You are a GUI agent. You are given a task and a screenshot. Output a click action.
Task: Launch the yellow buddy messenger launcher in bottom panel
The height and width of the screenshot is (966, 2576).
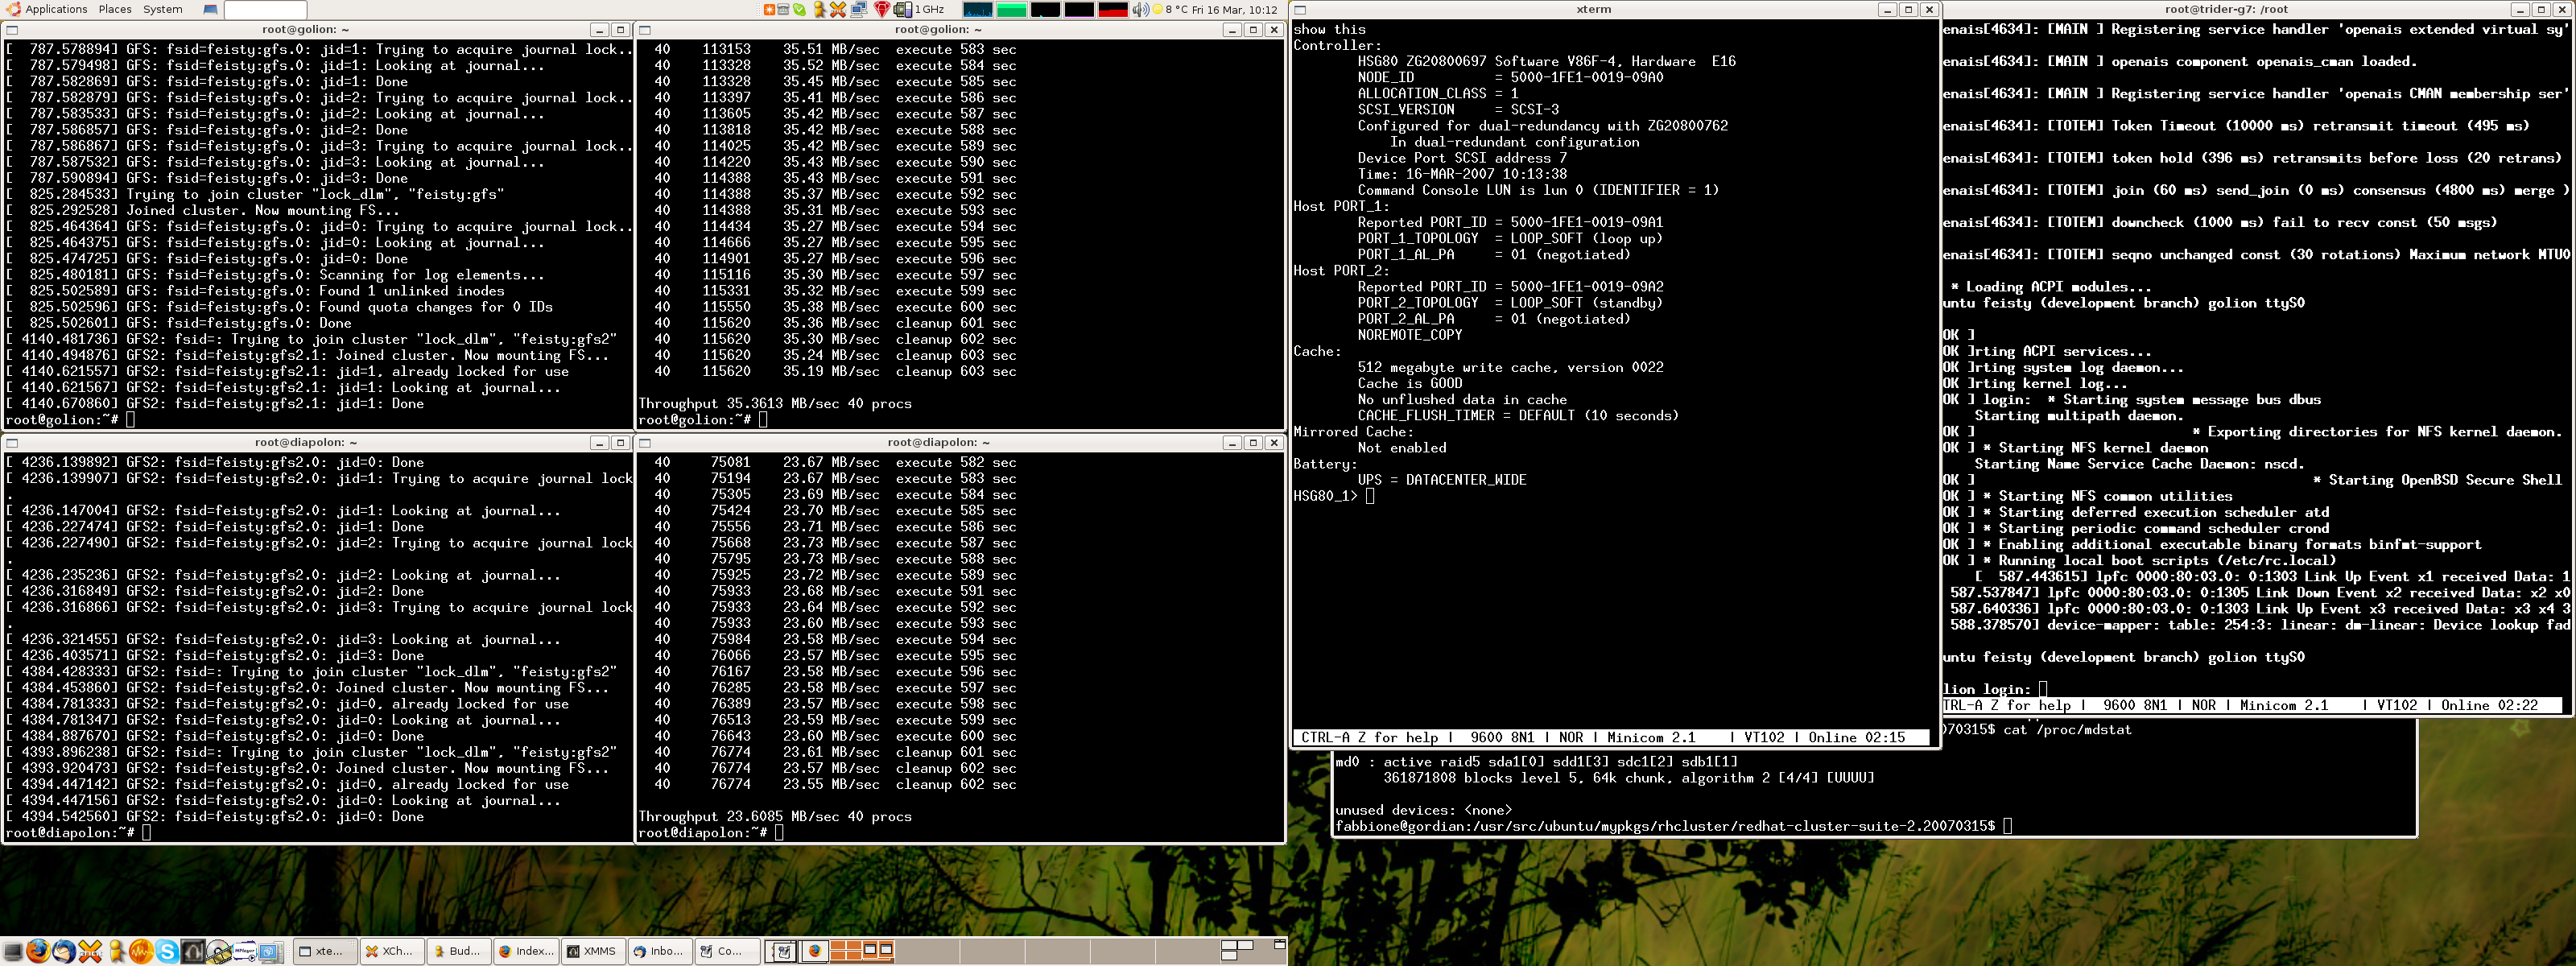pos(116,951)
